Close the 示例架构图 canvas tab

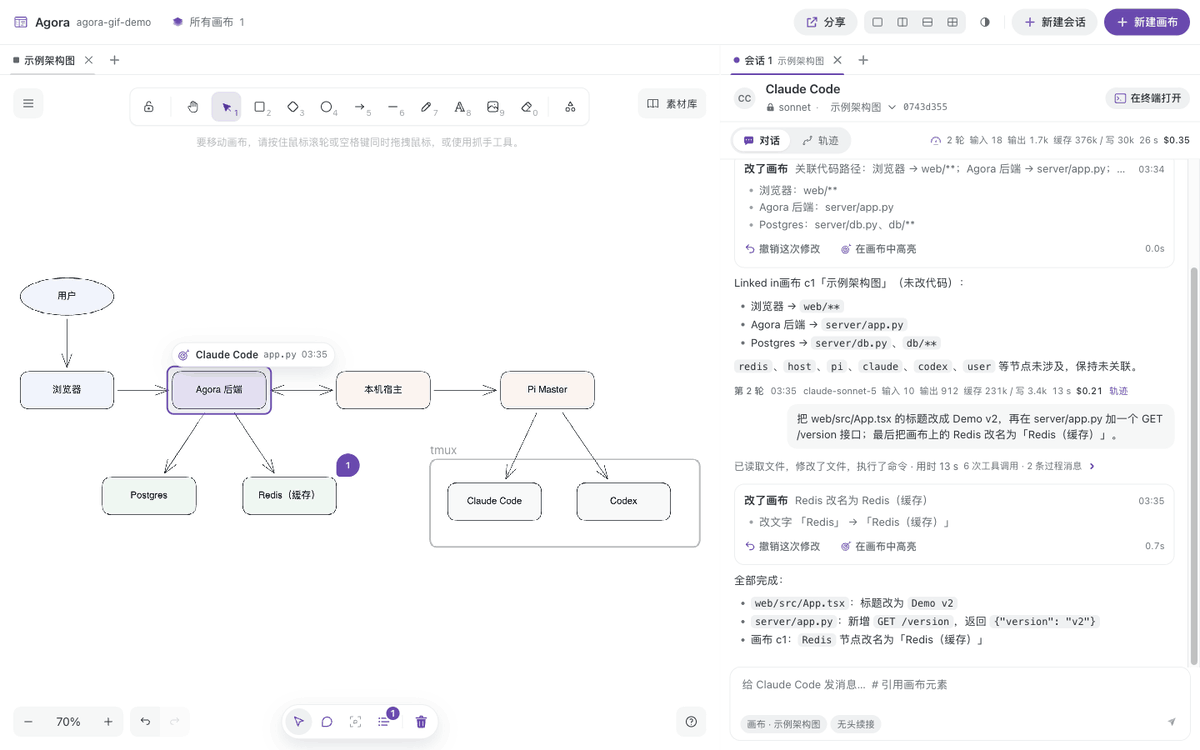[x=89, y=60]
